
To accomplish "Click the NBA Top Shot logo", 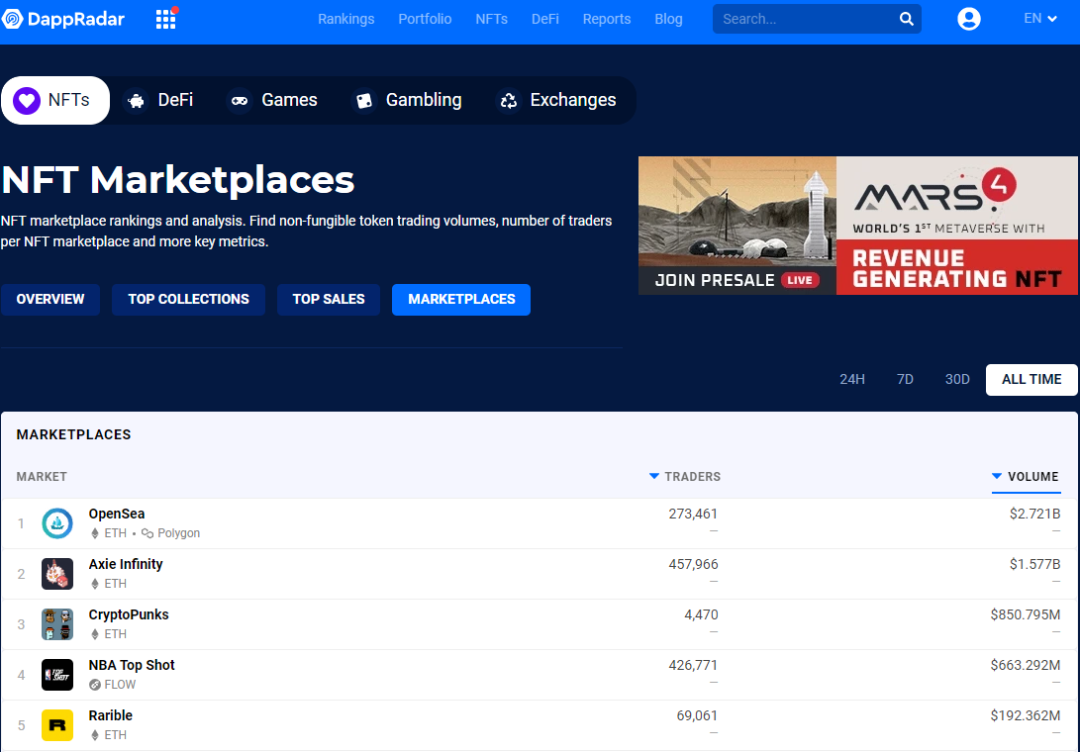I will (57, 675).
